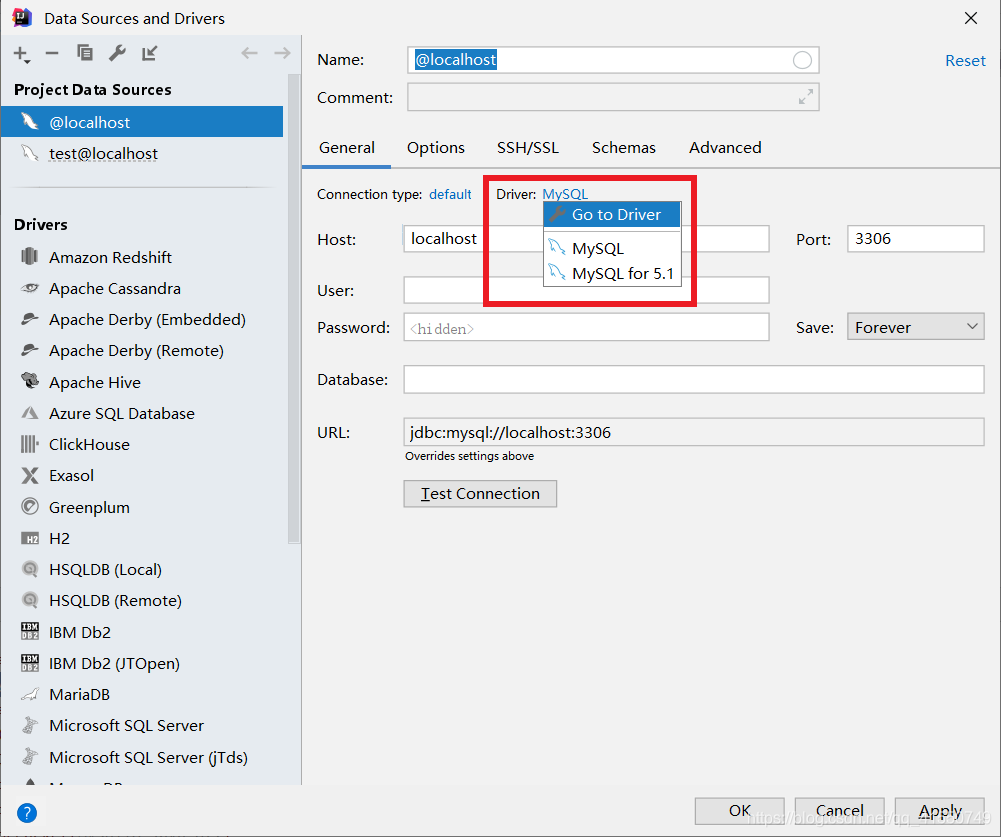Select the HSQLDB (Remote) driver
This screenshot has height=837, width=1001.
[144, 601]
